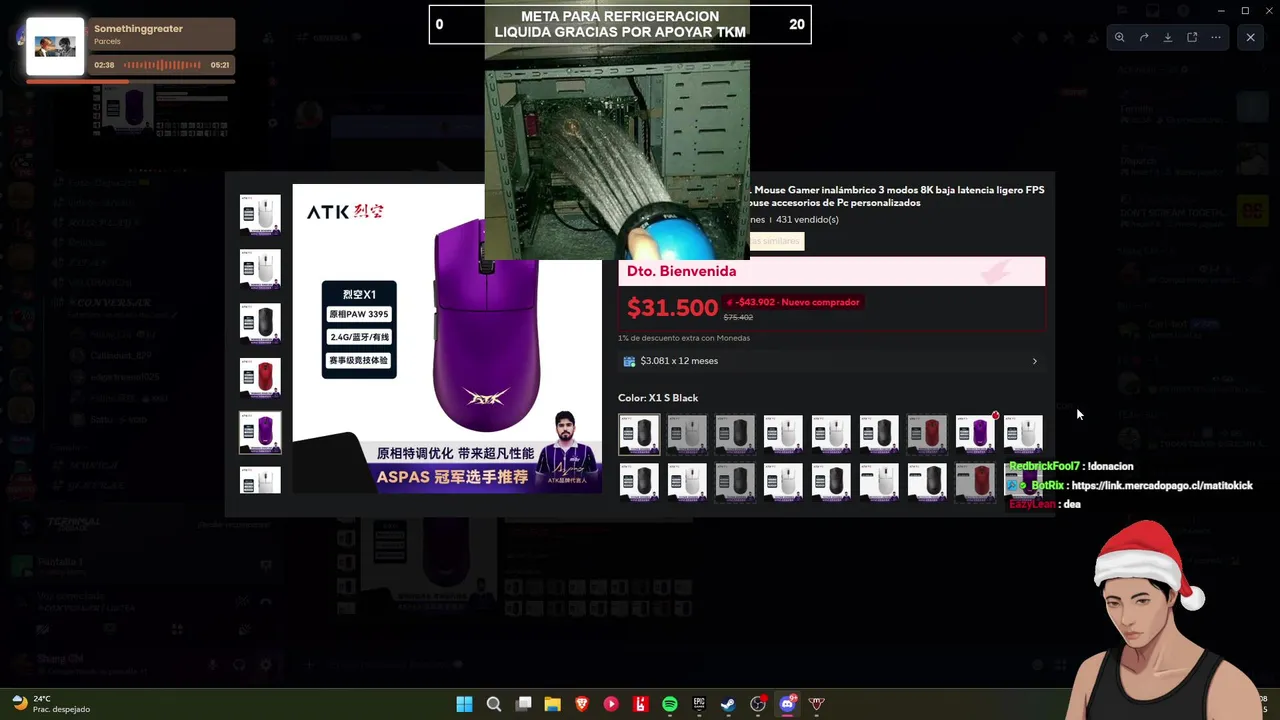Open the last taskbar app icon after Discord
The height and width of the screenshot is (720, 1280).
click(817, 704)
